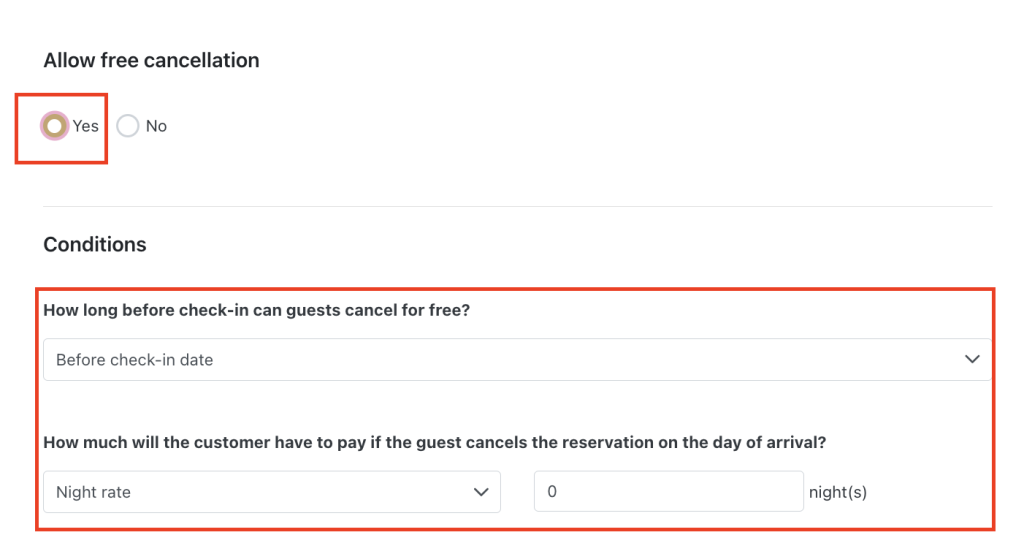1024x535 pixels.
Task: Focus the number of nights input field
Action: pos(668,492)
